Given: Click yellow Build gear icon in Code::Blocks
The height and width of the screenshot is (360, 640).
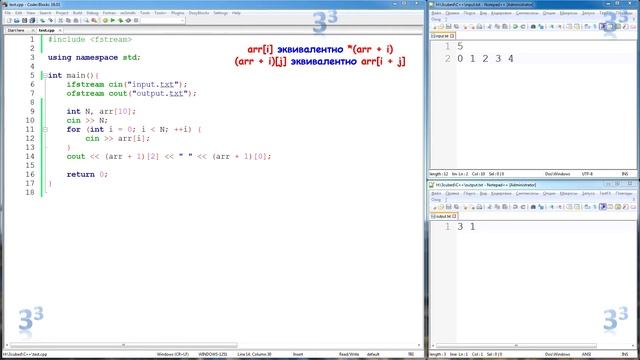Looking at the screenshot, I should pos(105,20).
